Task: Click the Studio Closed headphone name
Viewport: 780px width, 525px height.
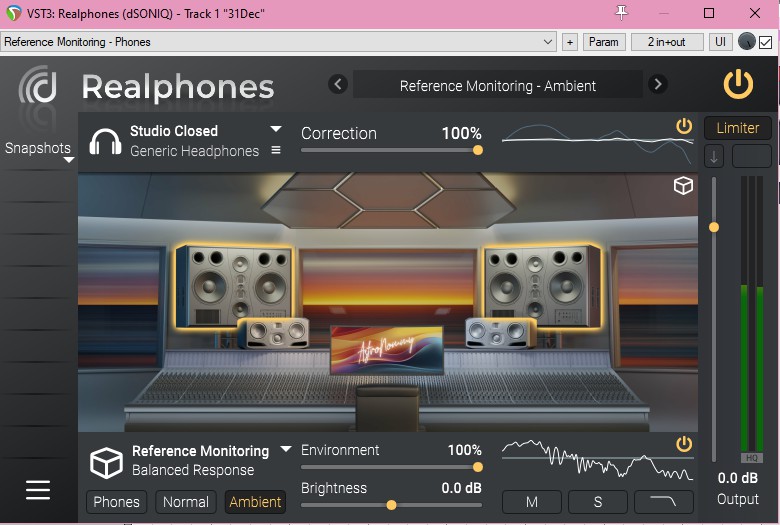Action: tap(174, 131)
